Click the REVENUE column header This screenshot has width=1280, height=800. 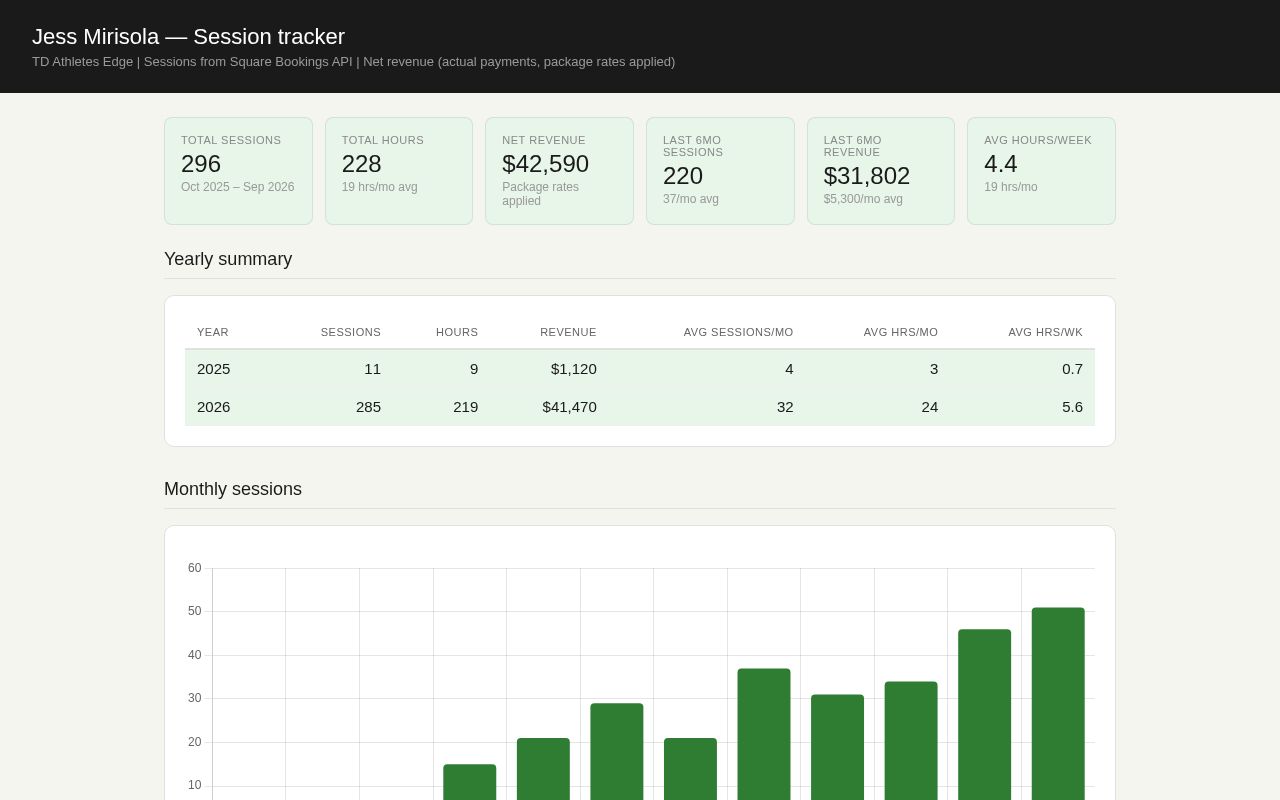pyautogui.click(x=568, y=332)
